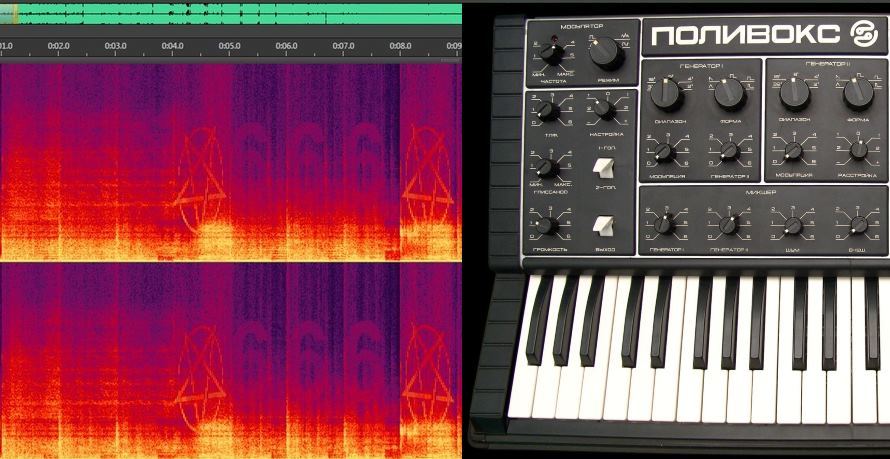The width and height of the screenshot is (890, 459).
Task: Click the Настройка tuning knob
Action: [604, 110]
